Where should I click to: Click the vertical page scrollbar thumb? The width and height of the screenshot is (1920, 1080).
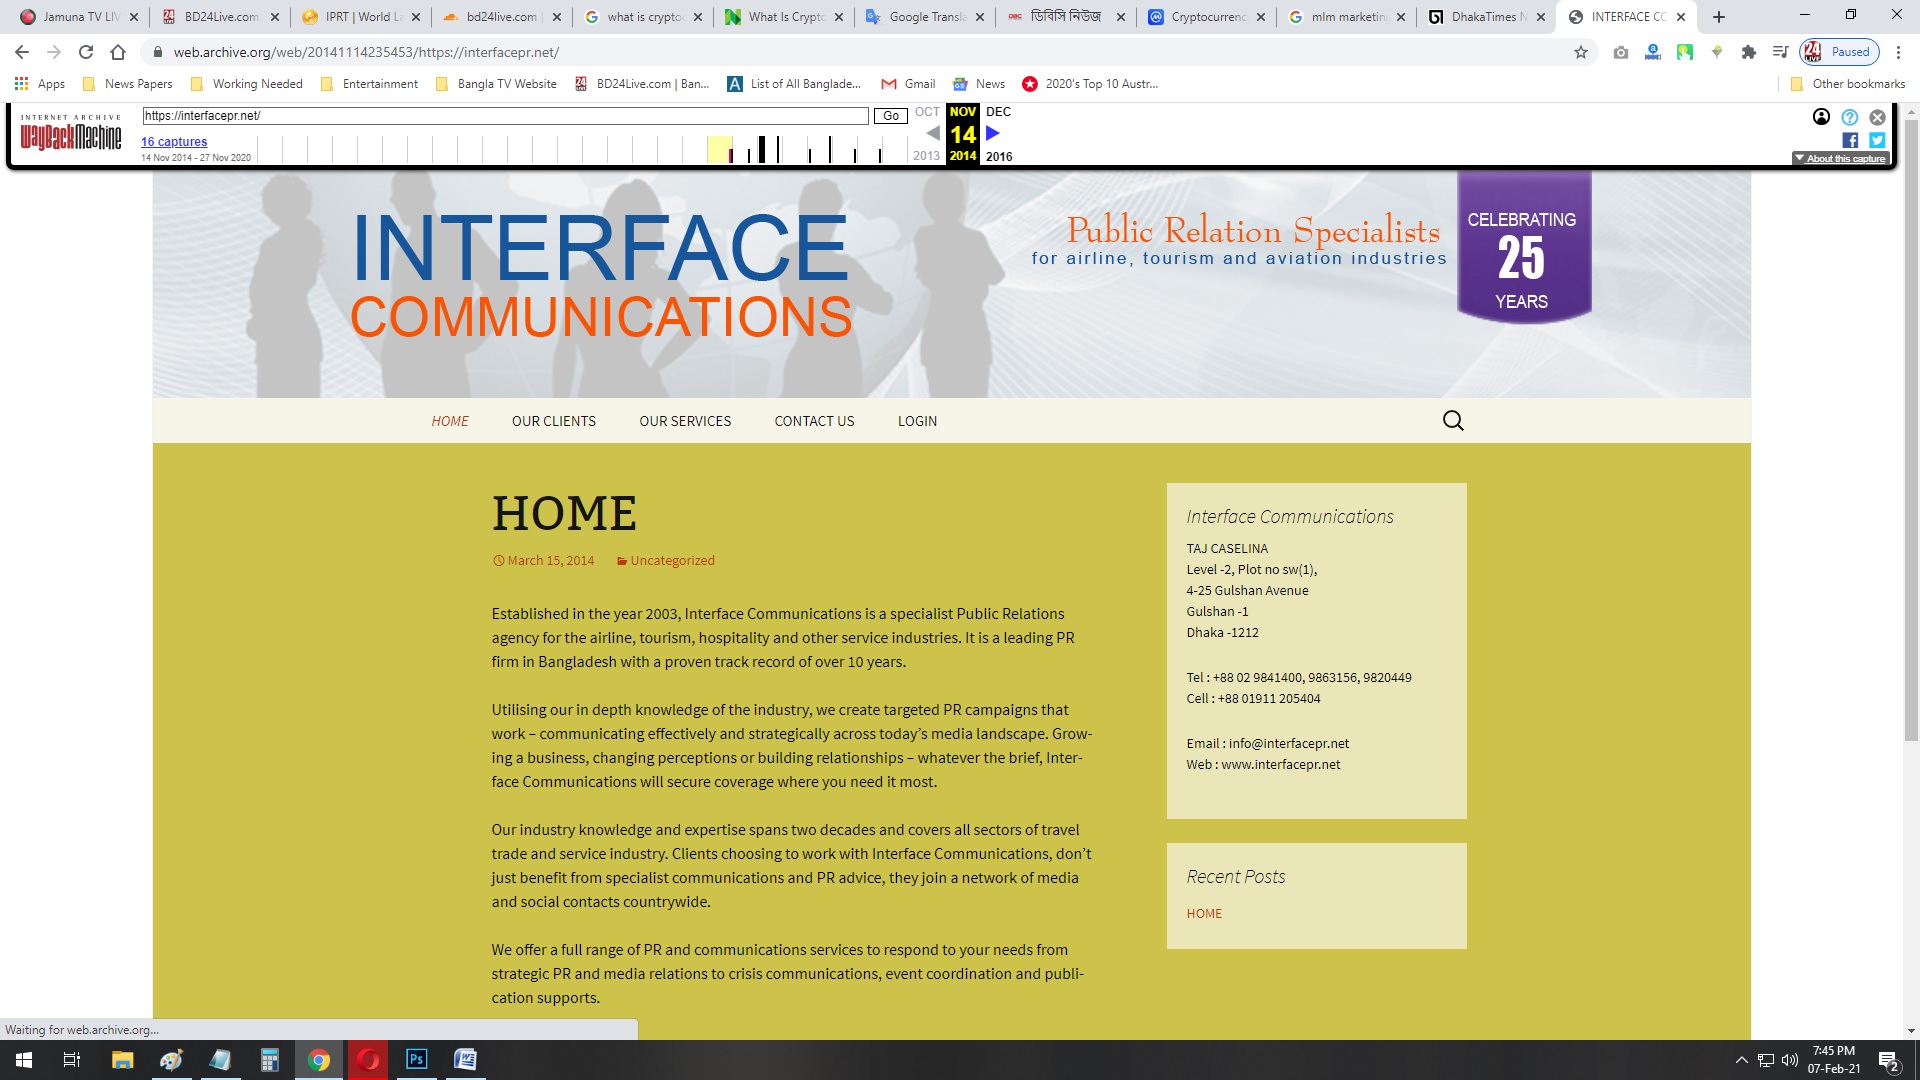[1911, 430]
